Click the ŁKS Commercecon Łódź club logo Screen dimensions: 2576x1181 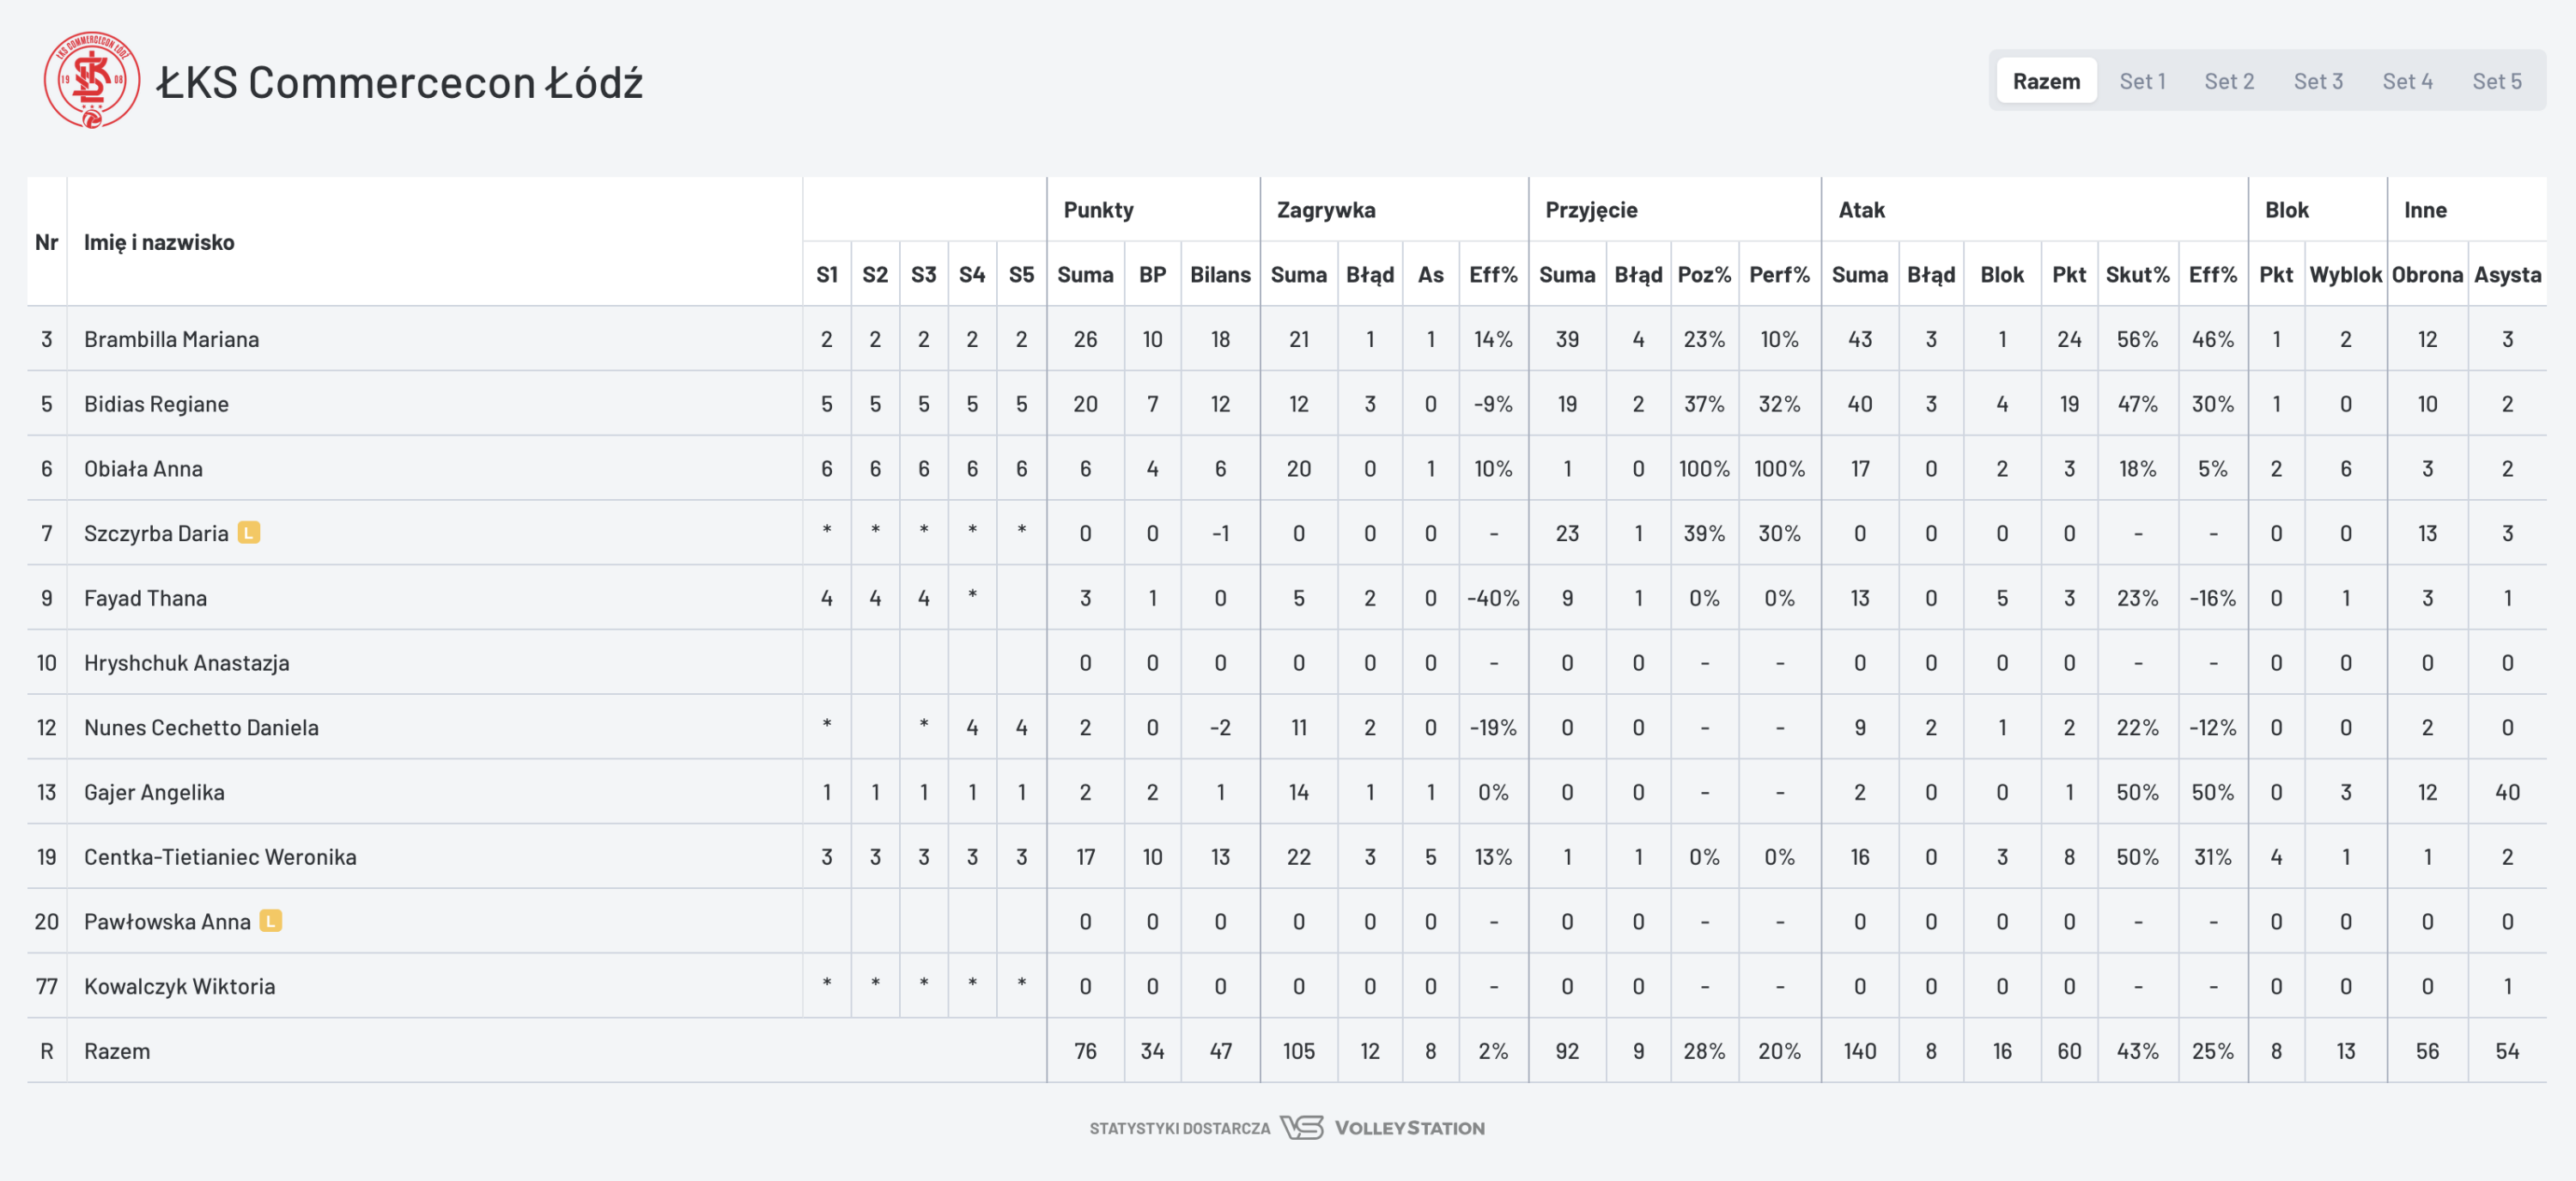91,80
